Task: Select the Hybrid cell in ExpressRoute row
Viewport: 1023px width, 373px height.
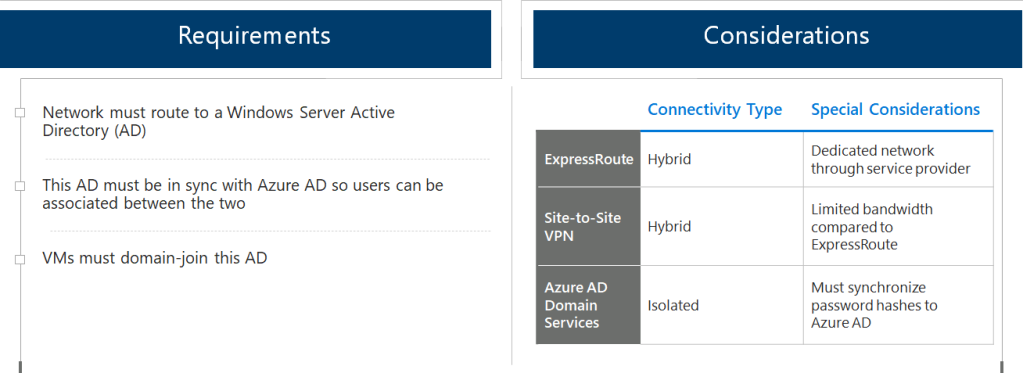Action: click(722, 159)
